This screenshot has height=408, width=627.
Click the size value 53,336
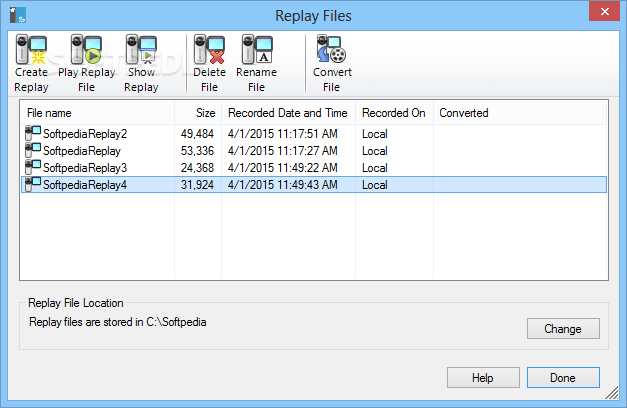[x=197, y=151]
